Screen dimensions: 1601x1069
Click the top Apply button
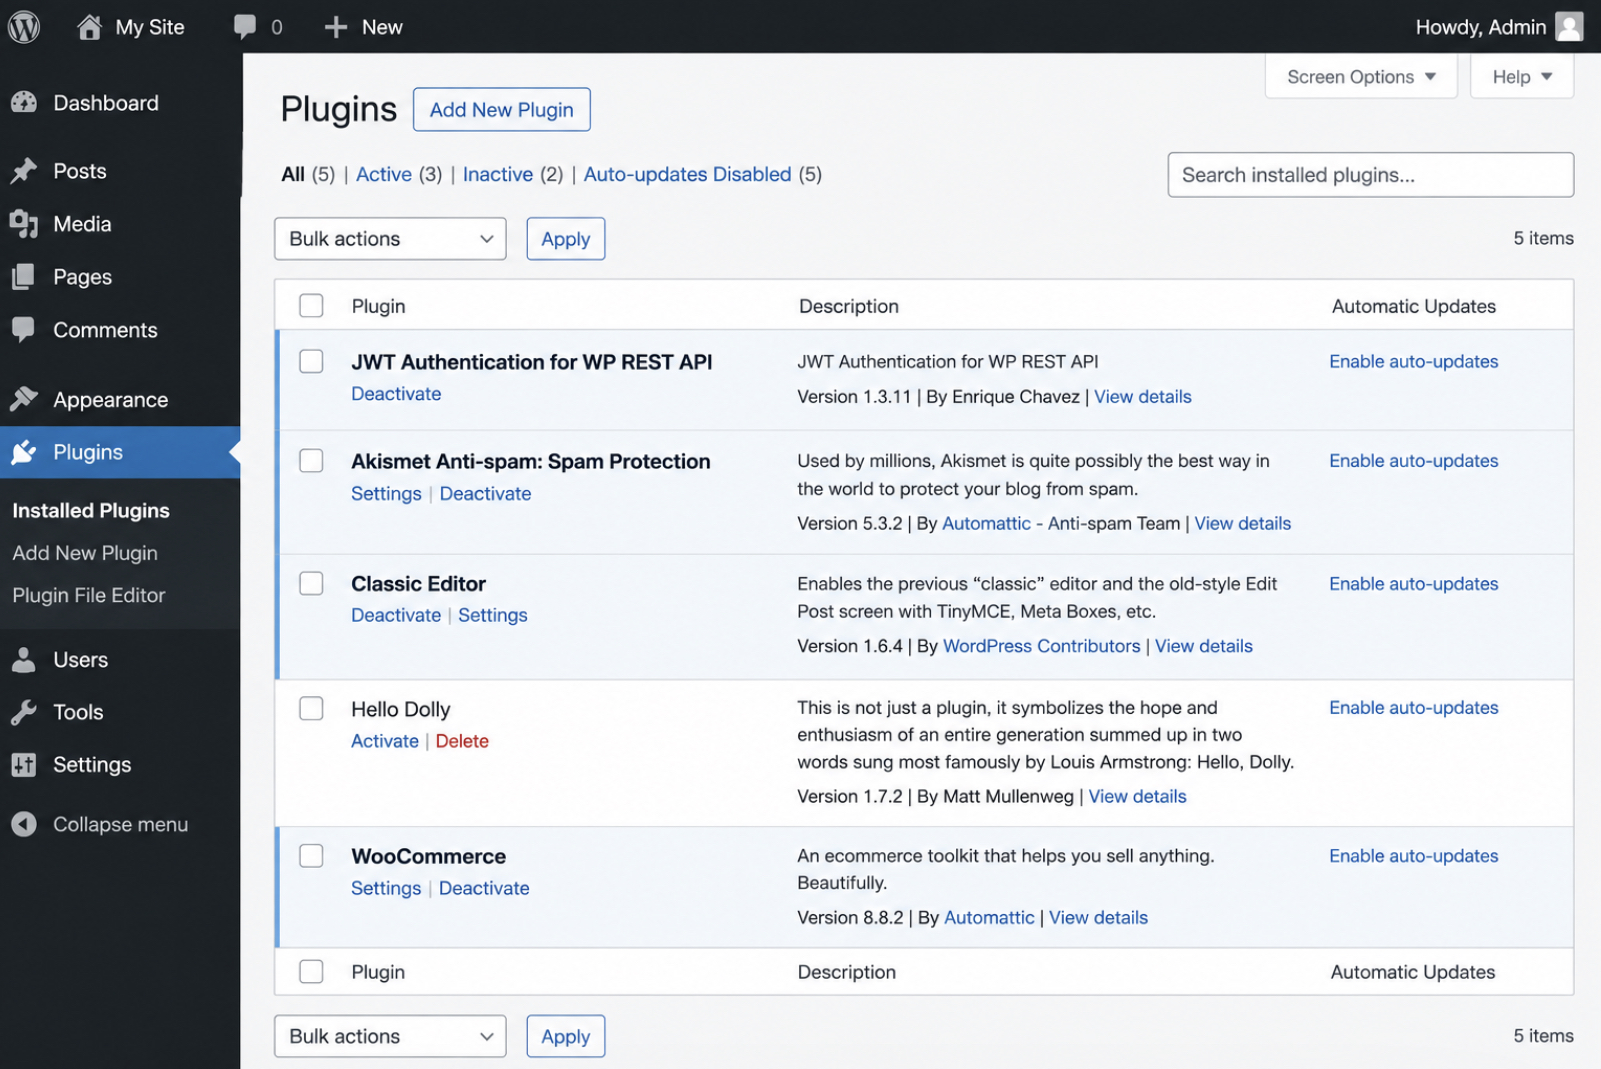[x=566, y=239]
